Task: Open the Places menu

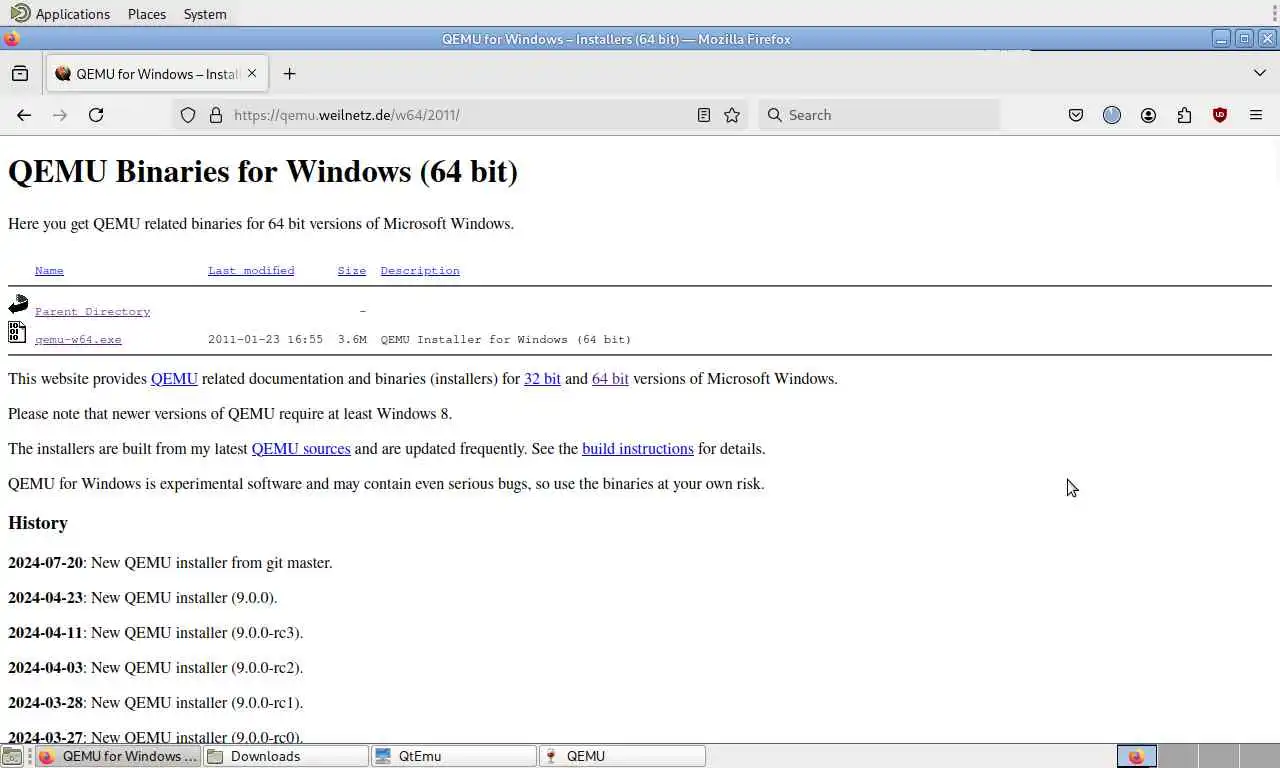Action: pos(147,14)
